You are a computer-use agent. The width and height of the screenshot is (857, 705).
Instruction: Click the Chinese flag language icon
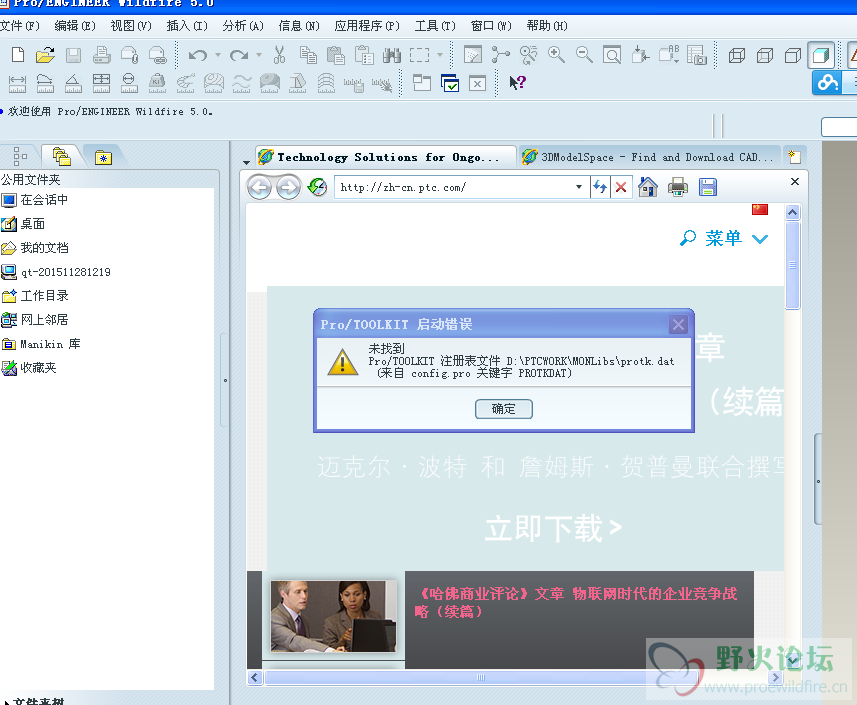[760, 209]
